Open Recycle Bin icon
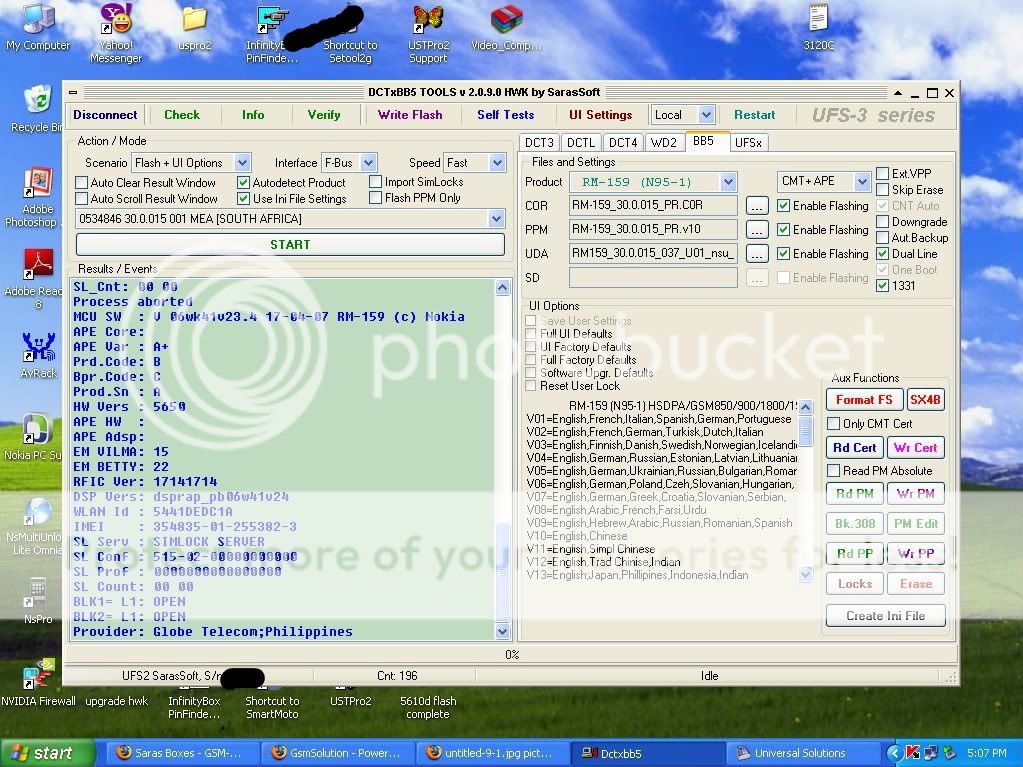This screenshot has width=1023, height=767. 37,108
